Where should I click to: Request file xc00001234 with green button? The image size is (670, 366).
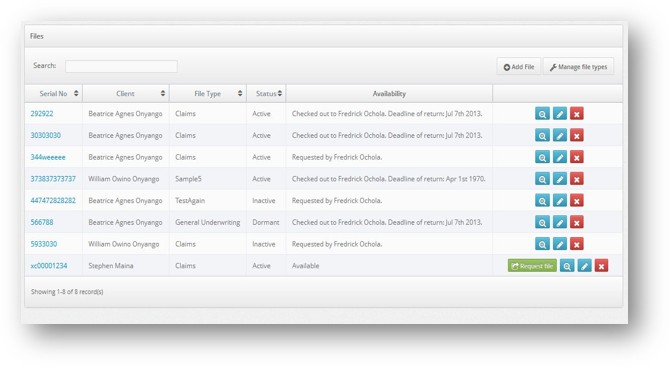coord(532,266)
